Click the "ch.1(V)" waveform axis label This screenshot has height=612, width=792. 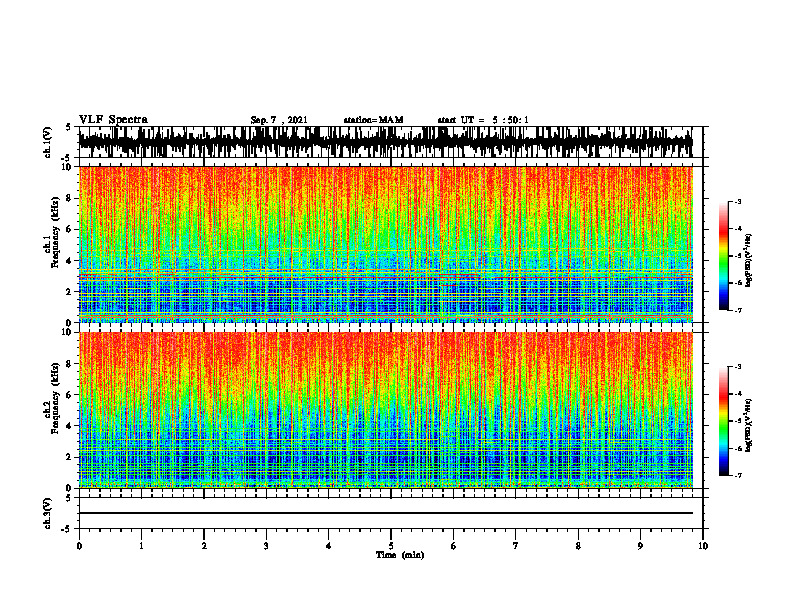48,142
